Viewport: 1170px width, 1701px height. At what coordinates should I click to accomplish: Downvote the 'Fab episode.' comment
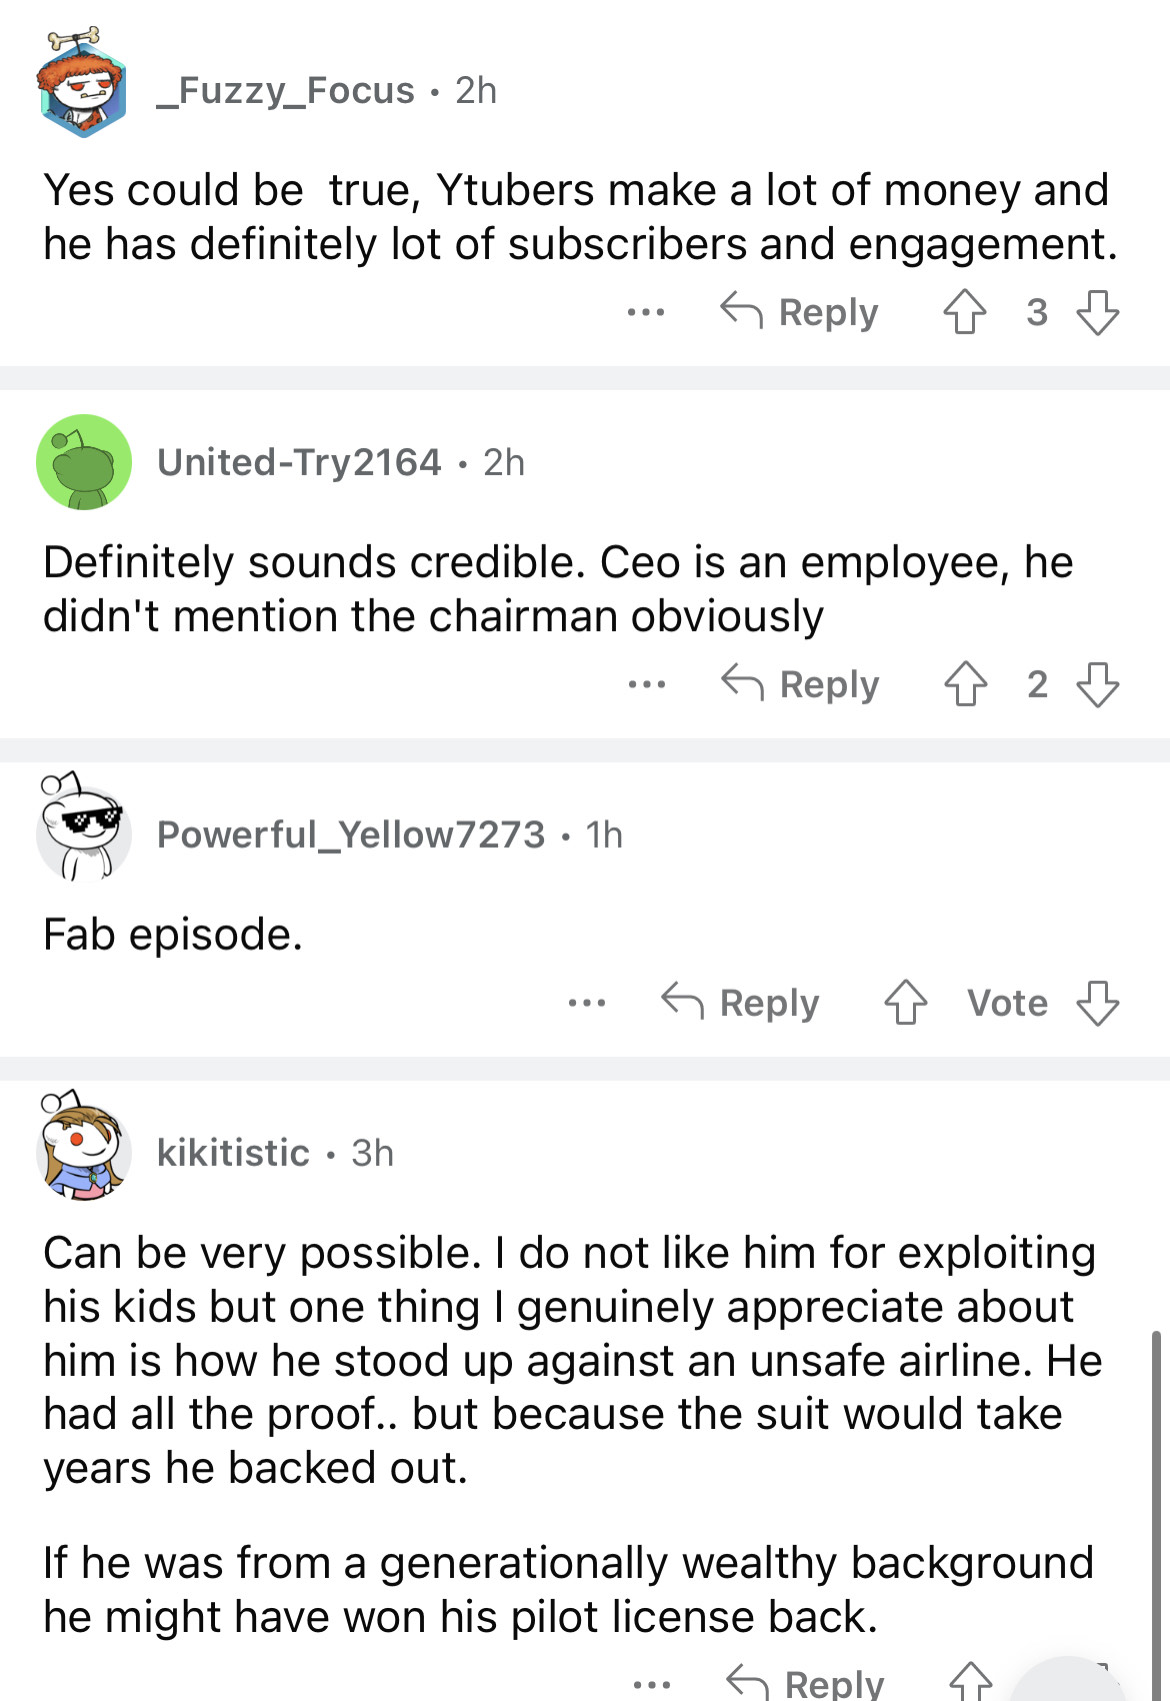pos(1097,1002)
